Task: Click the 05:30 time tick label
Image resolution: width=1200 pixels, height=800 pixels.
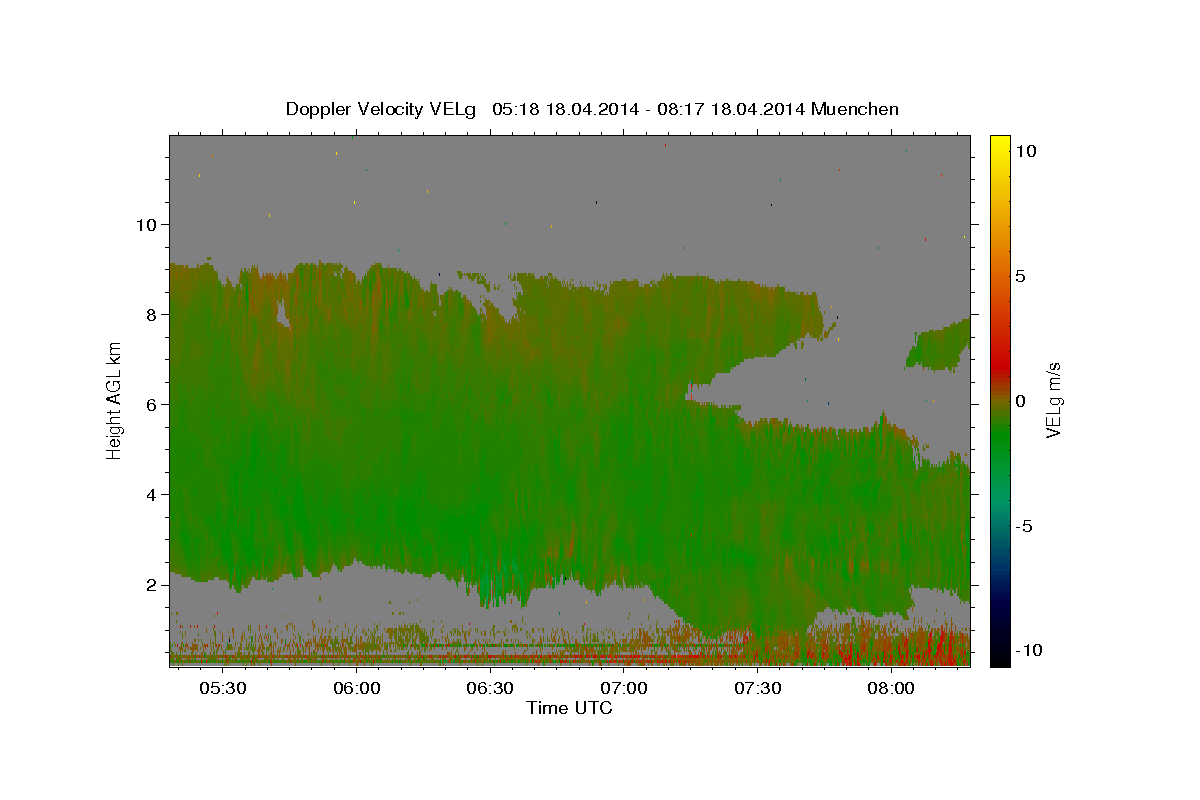Action: pos(223,689)
